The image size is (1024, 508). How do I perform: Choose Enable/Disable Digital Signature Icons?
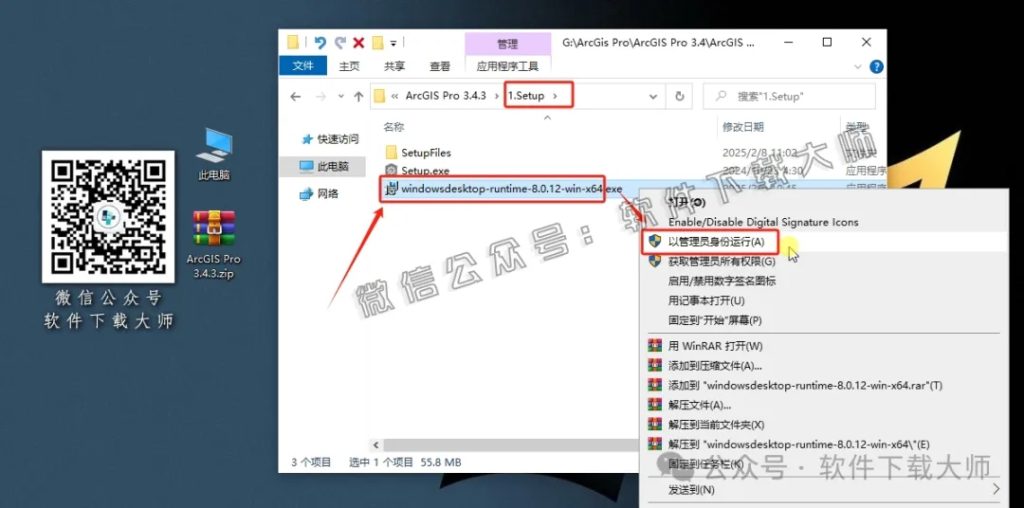pyautogui.click(x=763, y=222)
